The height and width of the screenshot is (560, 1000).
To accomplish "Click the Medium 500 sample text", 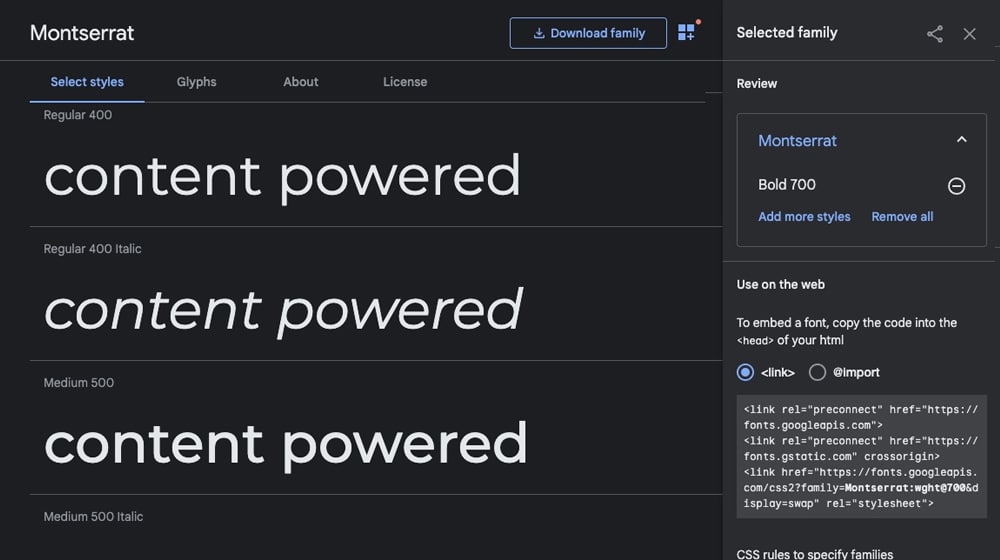I will point(286,445).
